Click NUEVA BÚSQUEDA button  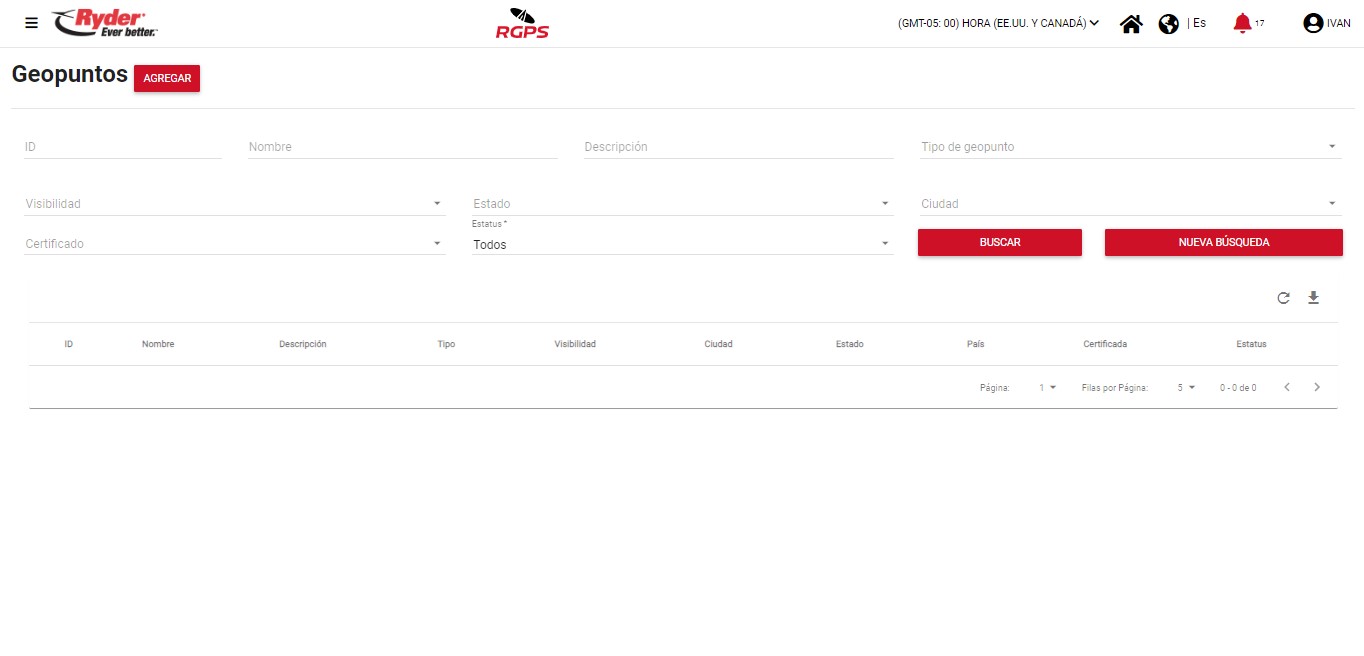coord(1223,243)
